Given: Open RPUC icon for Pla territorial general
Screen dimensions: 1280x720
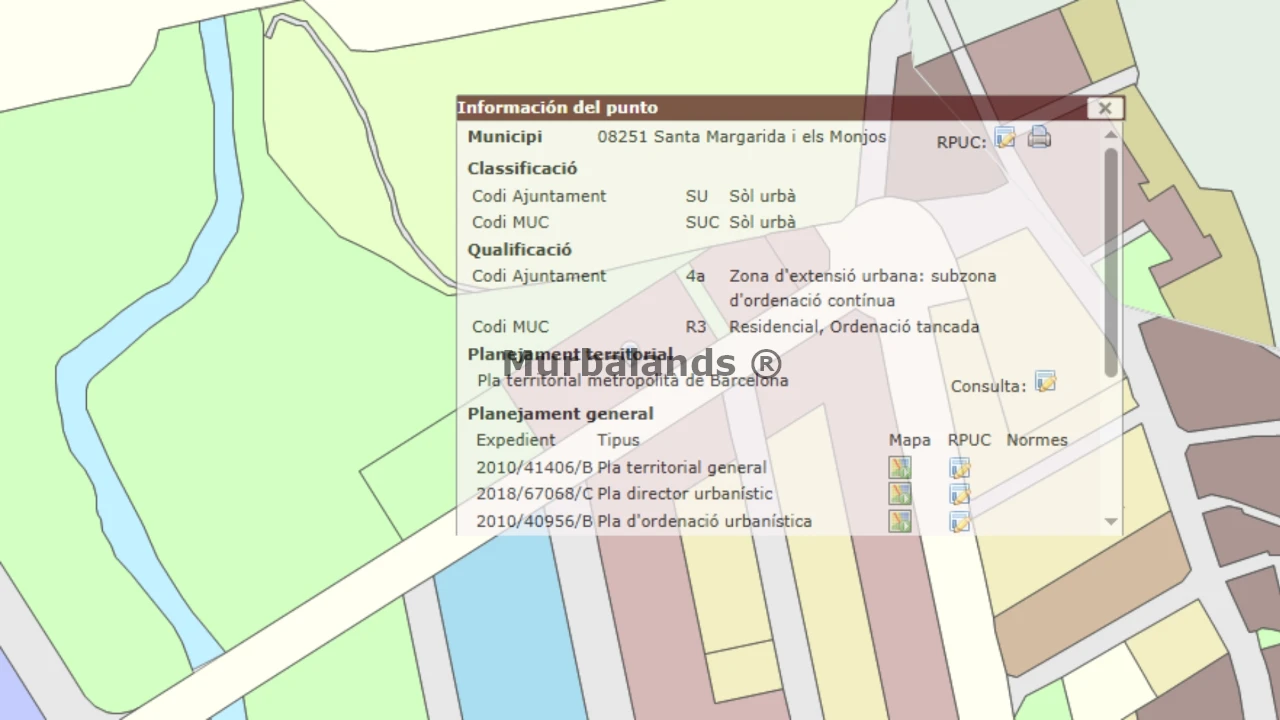Looking at the screenshot, I should pyautogui.click(x=959, y=468).
